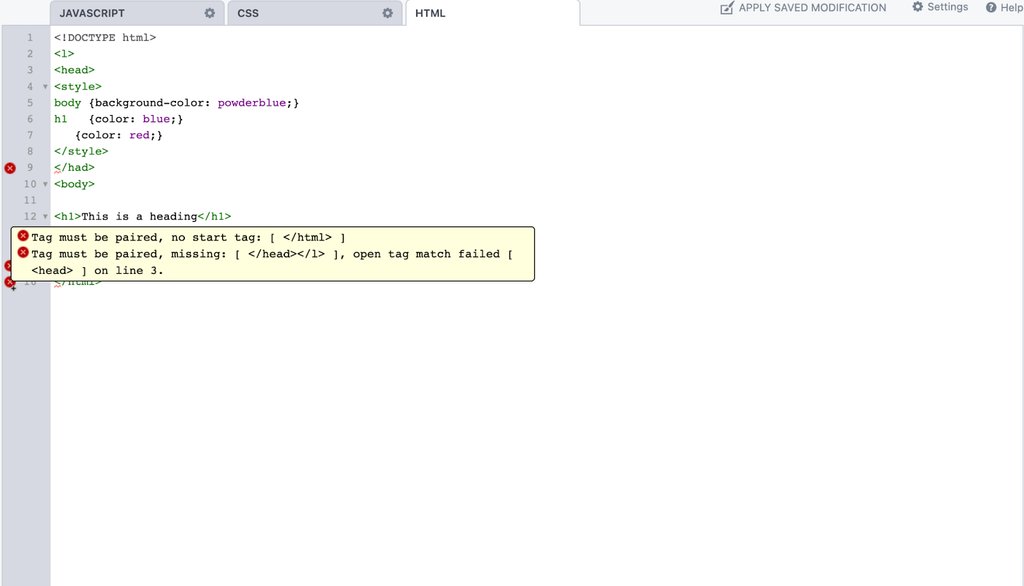Collapse the h1 fold arrow on line 12
This screenshot has height=586, width=1024.
click(44, 216)
